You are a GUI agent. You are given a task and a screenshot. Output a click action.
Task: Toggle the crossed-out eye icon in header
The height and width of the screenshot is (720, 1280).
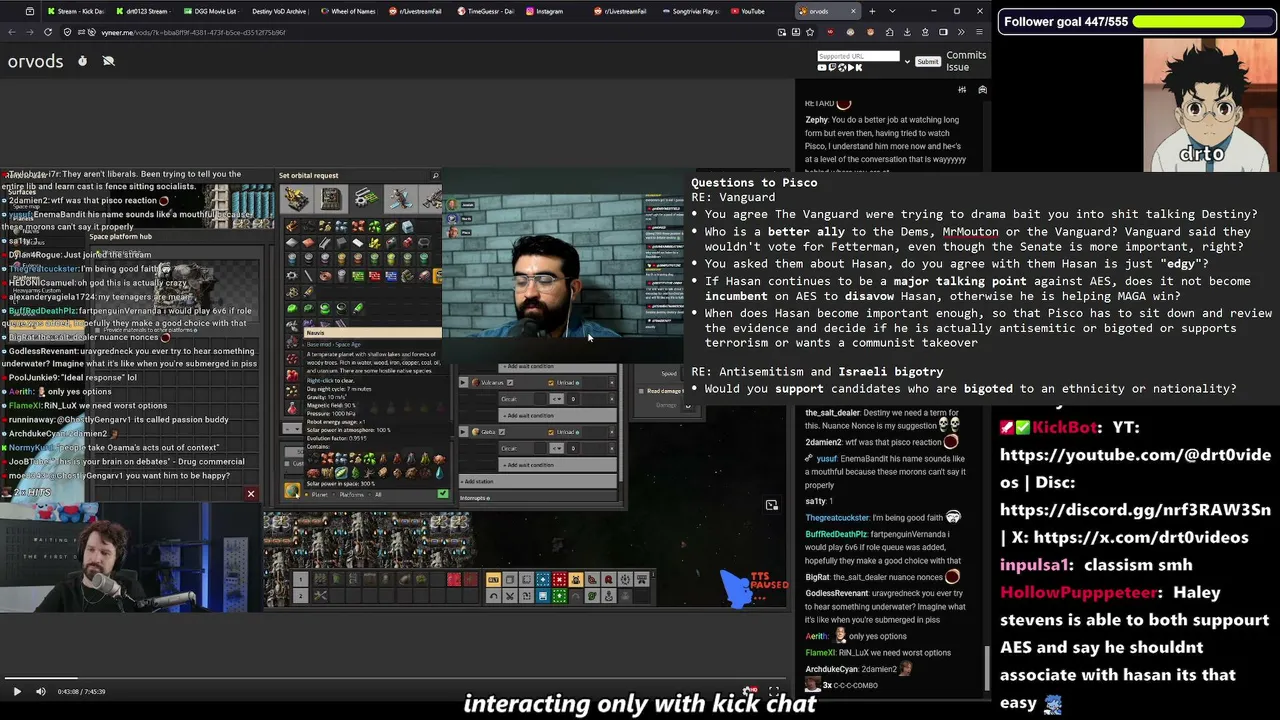tap(108, 61)
